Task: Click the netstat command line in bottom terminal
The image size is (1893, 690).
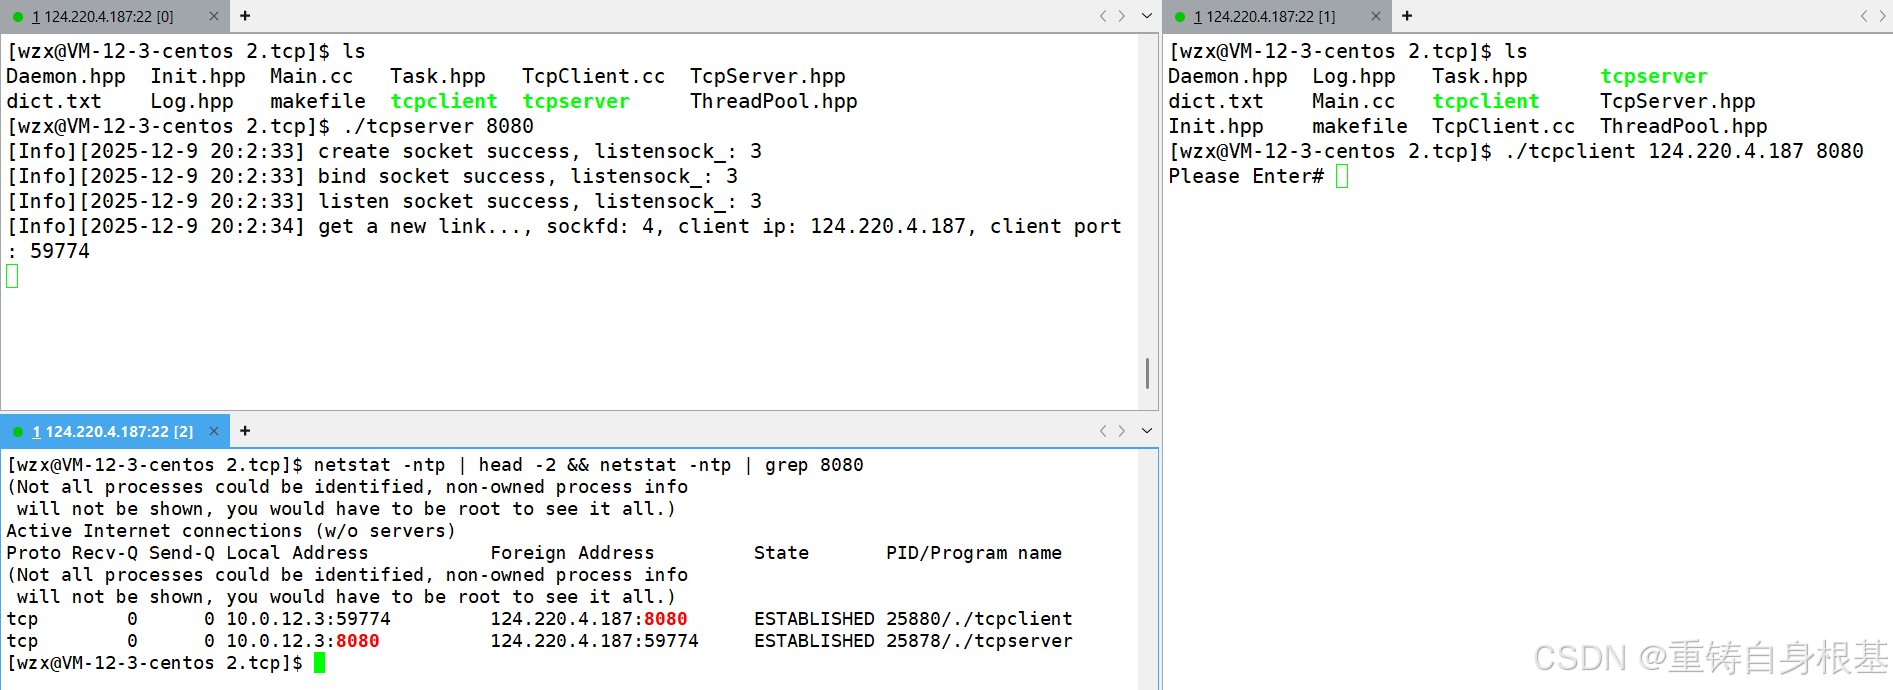Action: (x=435, y=465)
